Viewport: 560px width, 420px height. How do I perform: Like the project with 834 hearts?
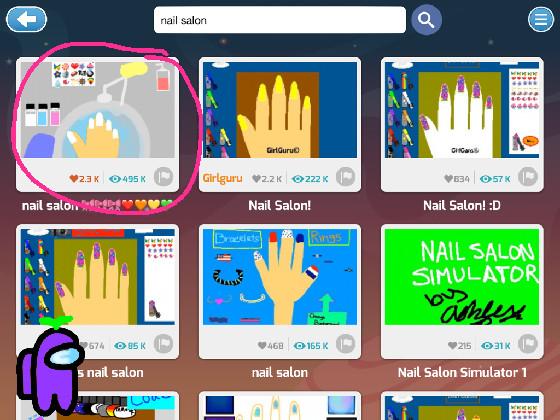[x=448, y=179]
